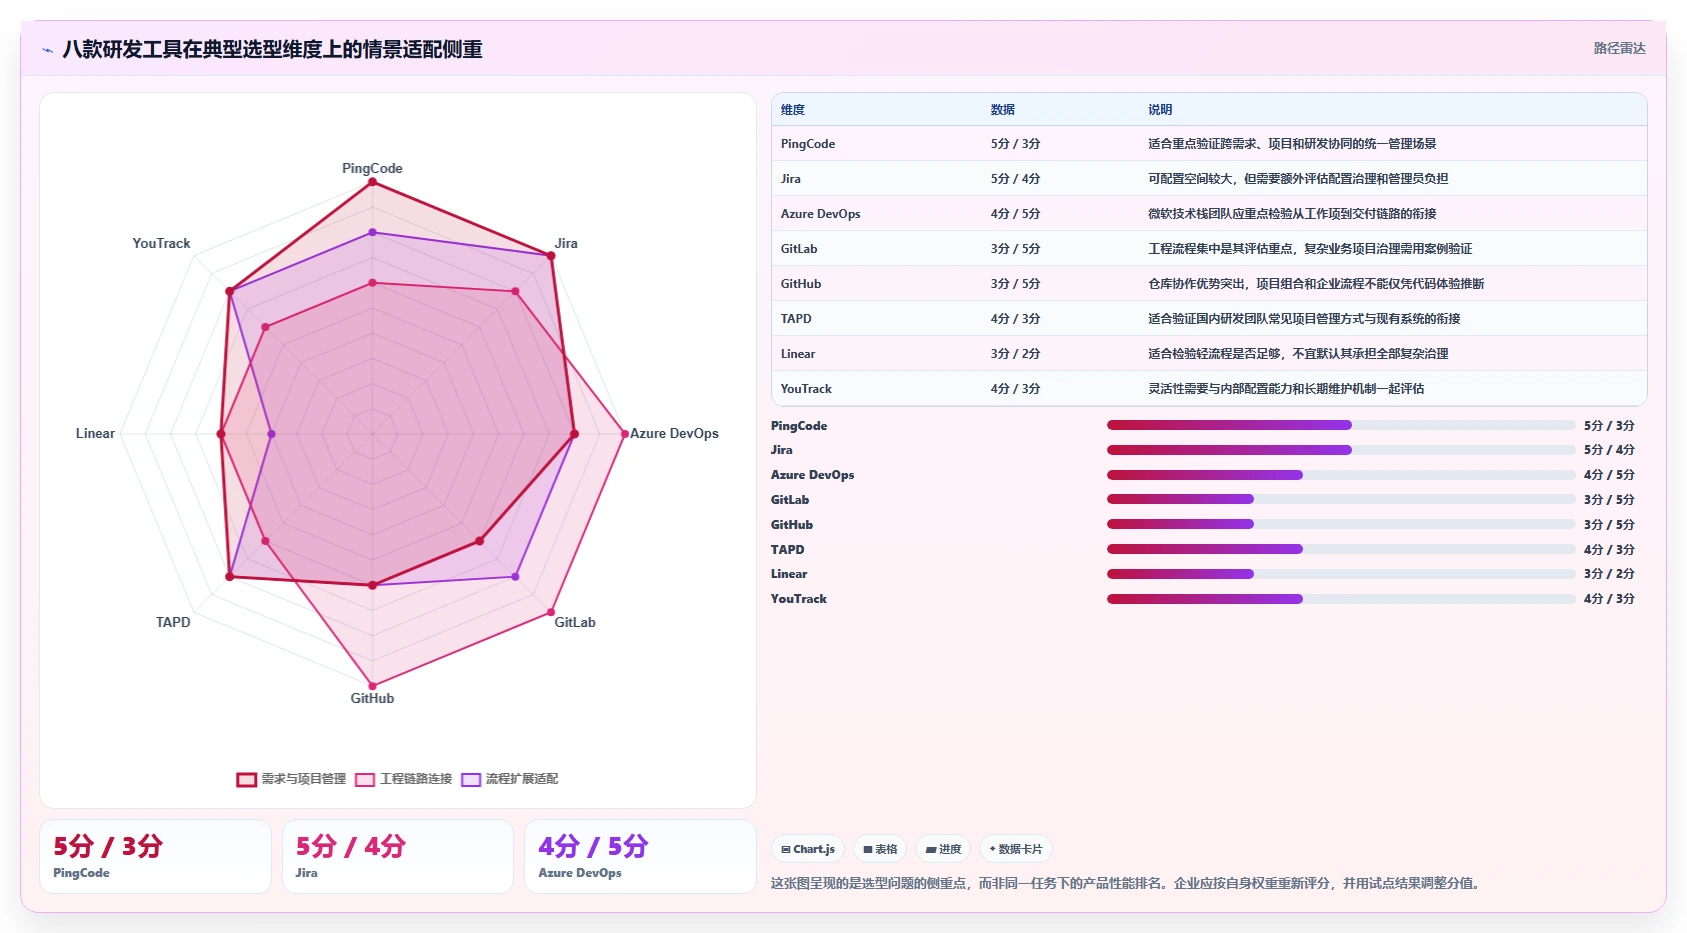Click the outermost radar point on the Azure DevOps axis
This screenshot has height=933, width=1687.
tap(625, 434)
